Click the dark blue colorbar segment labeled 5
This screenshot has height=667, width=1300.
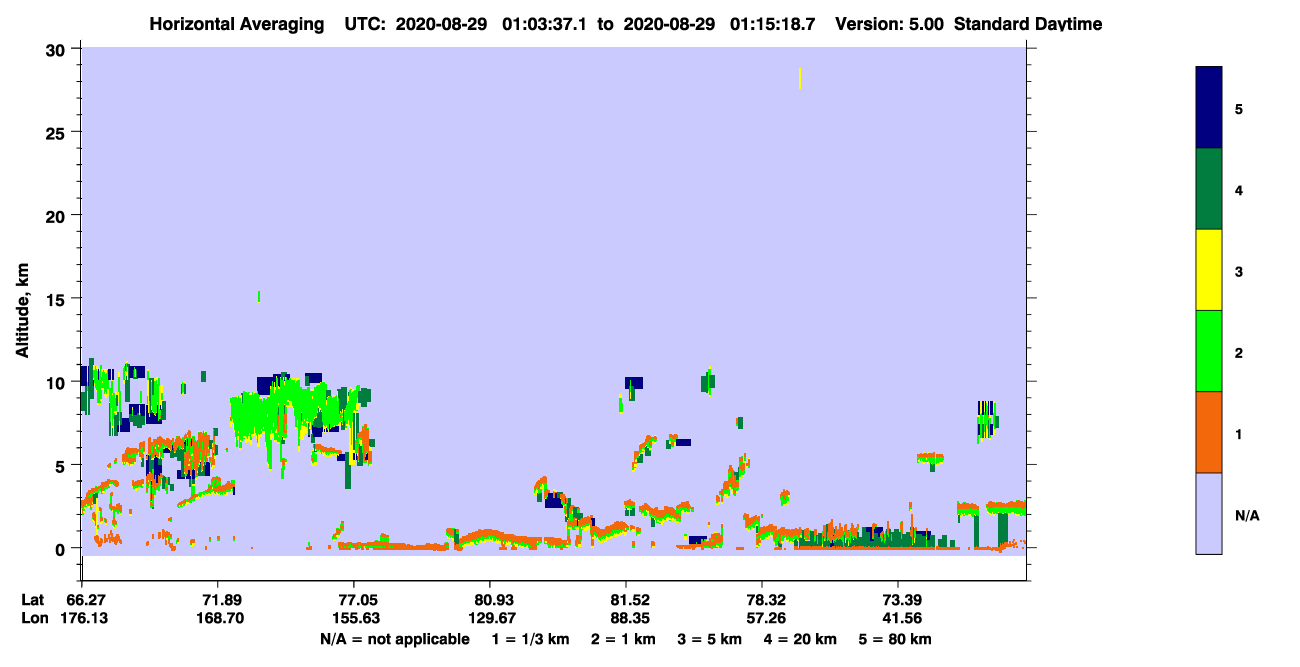tap(1209, 107)
